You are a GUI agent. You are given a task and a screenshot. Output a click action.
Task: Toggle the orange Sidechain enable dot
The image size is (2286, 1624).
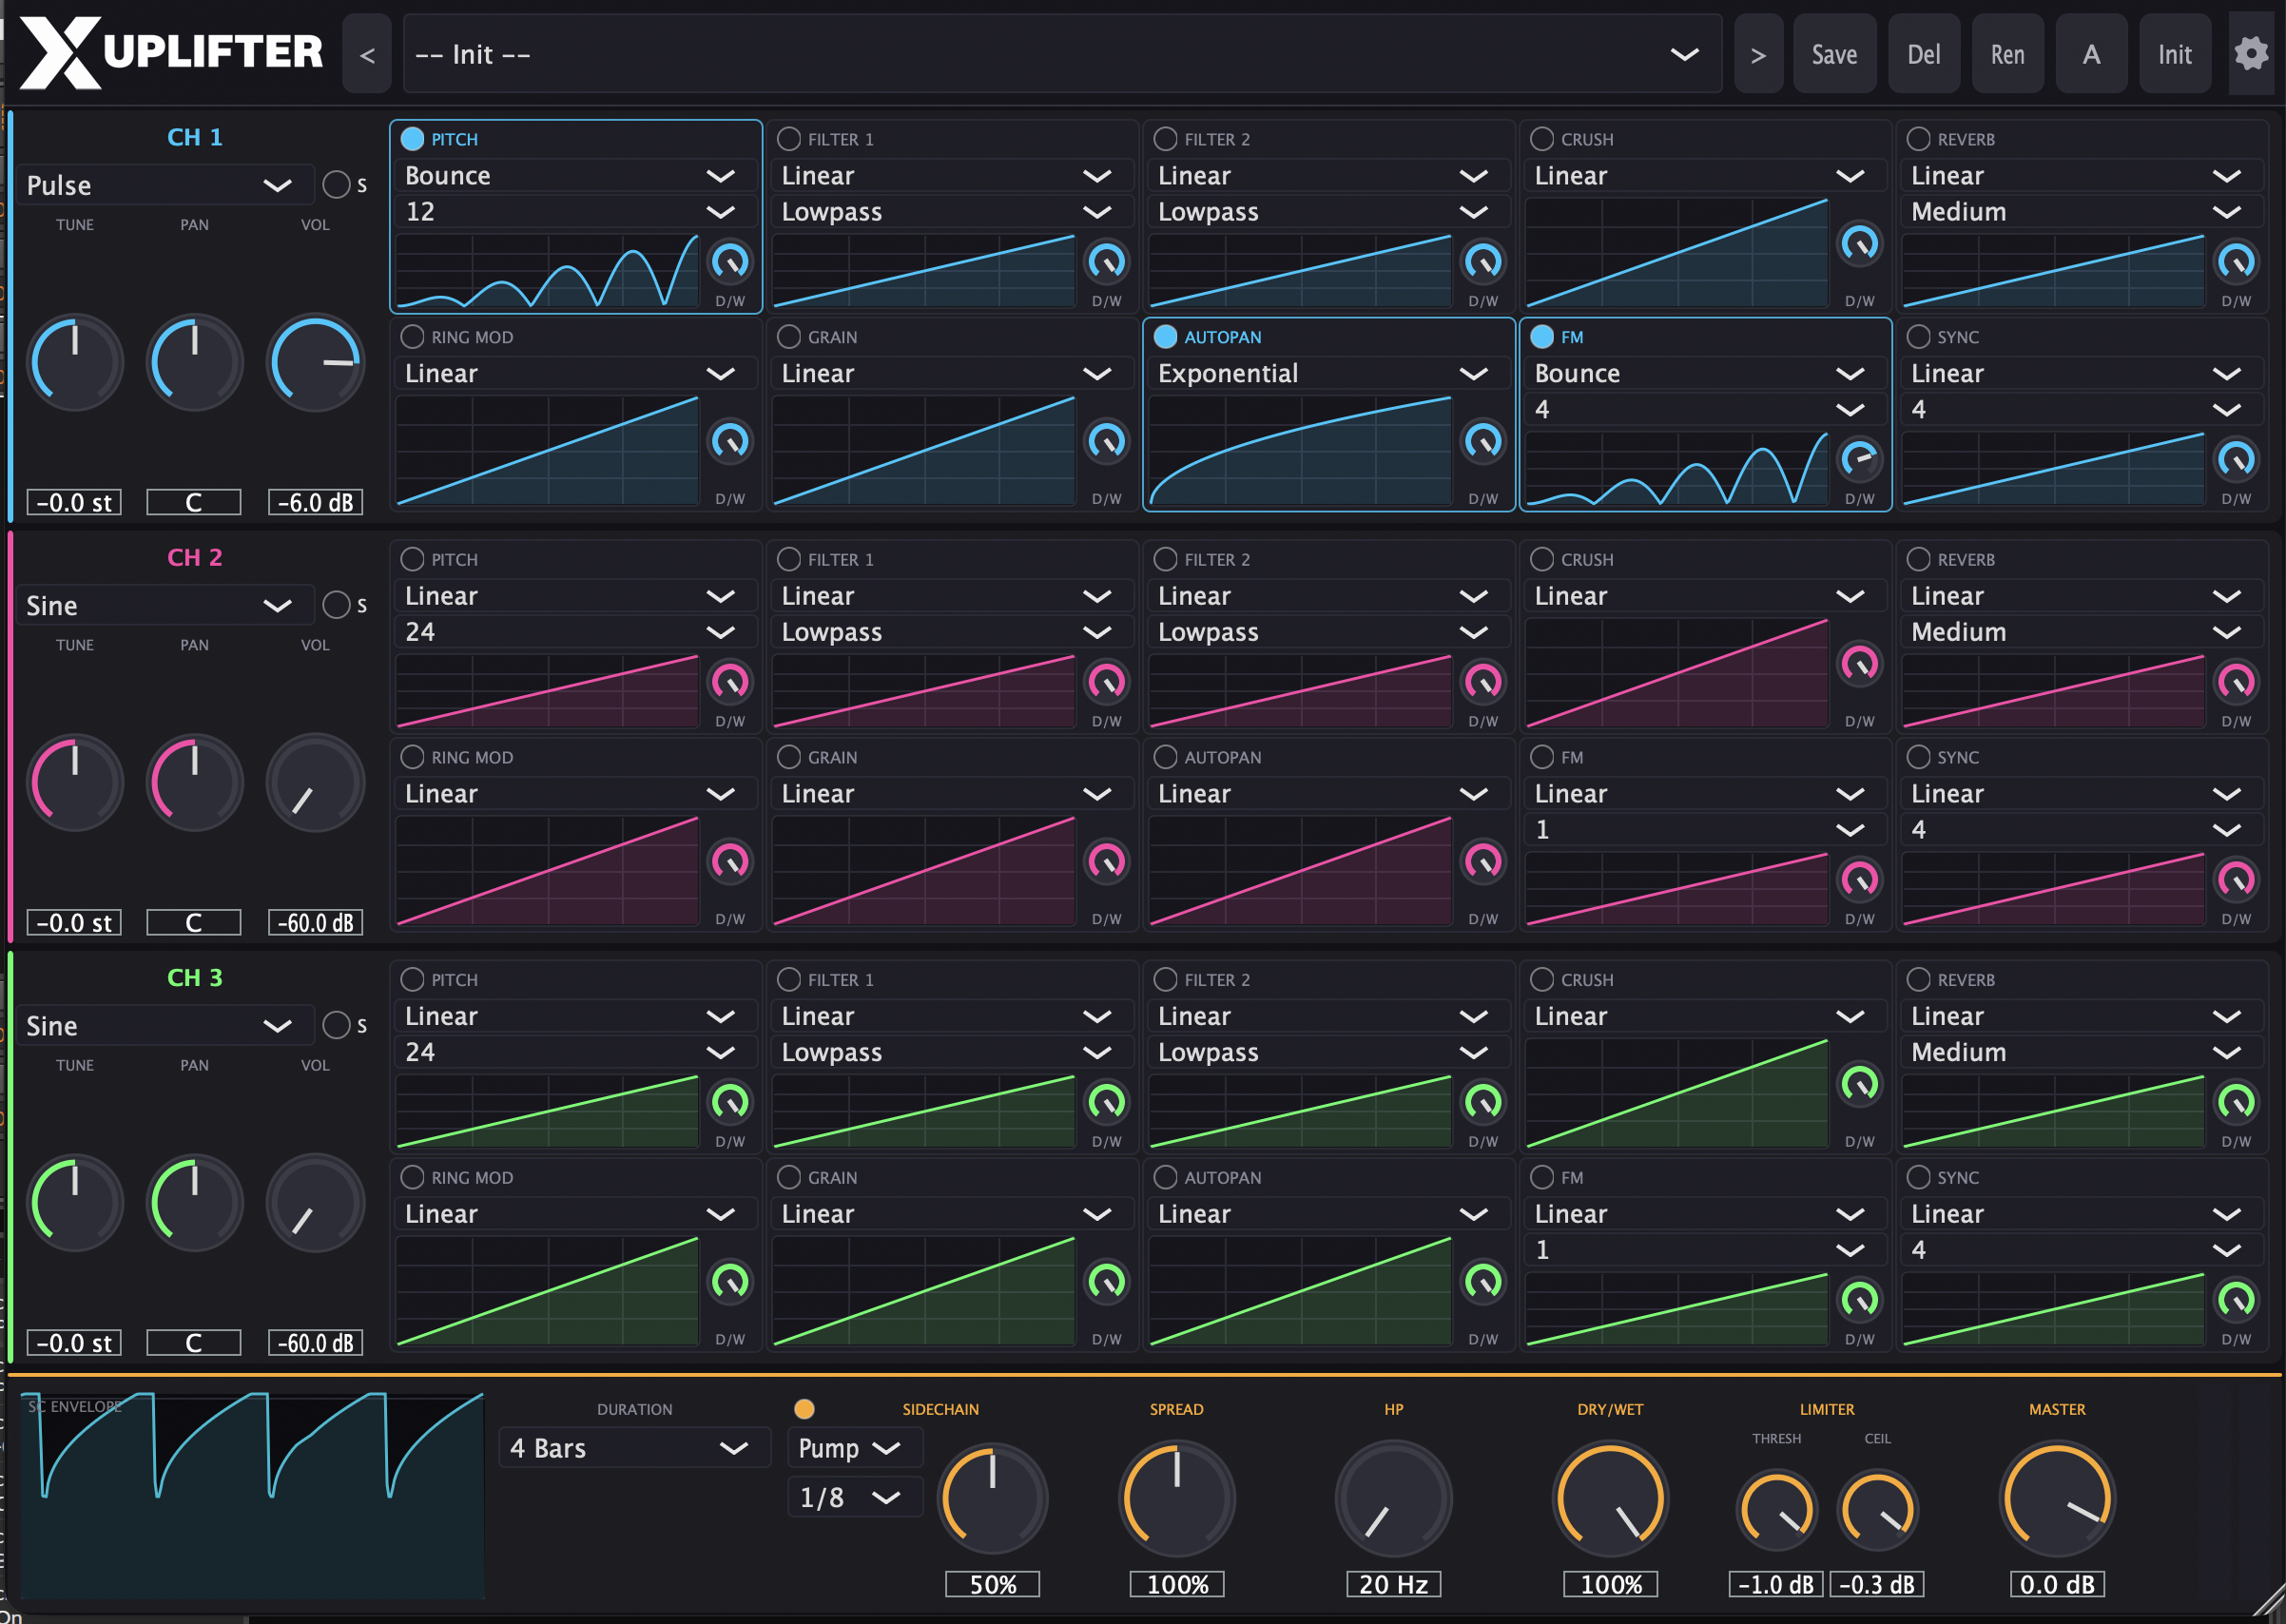pos(804,1409)
